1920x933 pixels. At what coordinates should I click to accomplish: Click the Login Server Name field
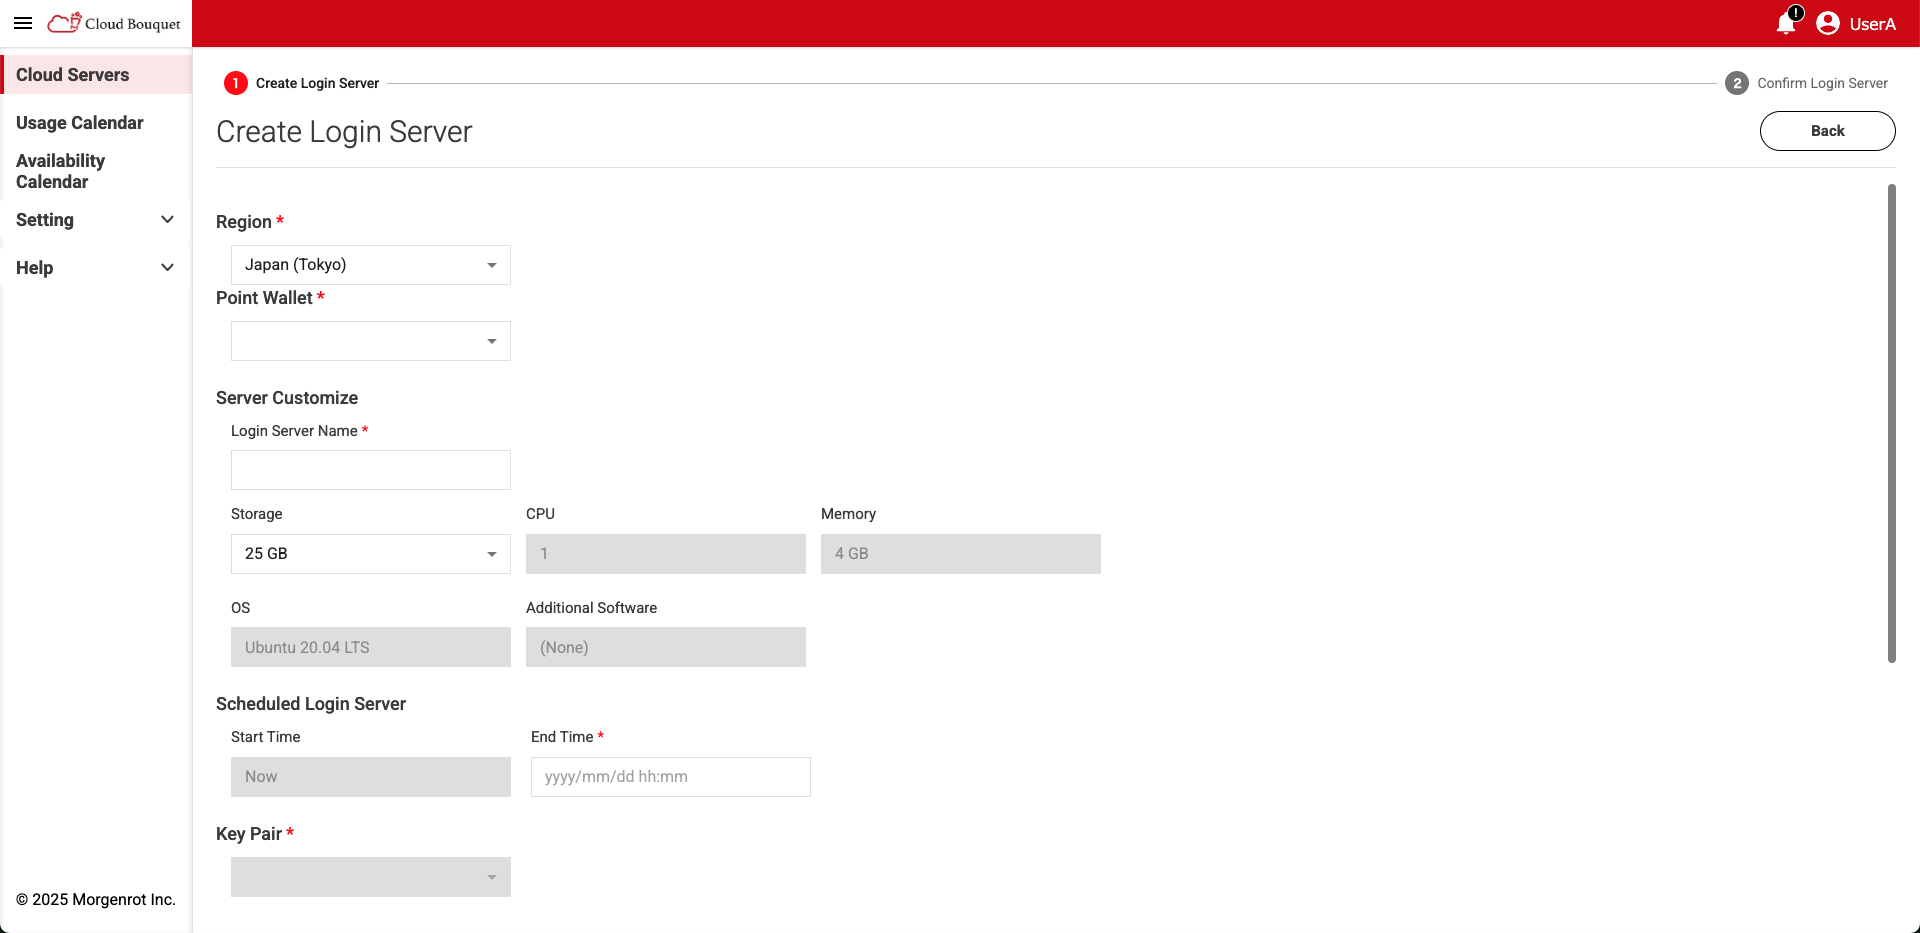point(370,470)
